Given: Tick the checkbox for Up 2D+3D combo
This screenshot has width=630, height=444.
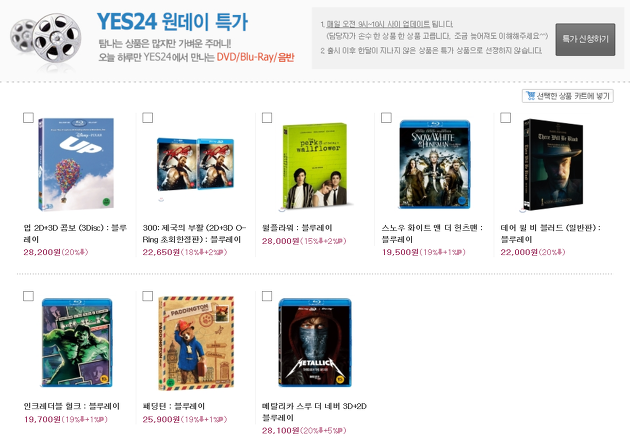Looking at the screenshot, I should pyautogui.click(x=28, y=118).
